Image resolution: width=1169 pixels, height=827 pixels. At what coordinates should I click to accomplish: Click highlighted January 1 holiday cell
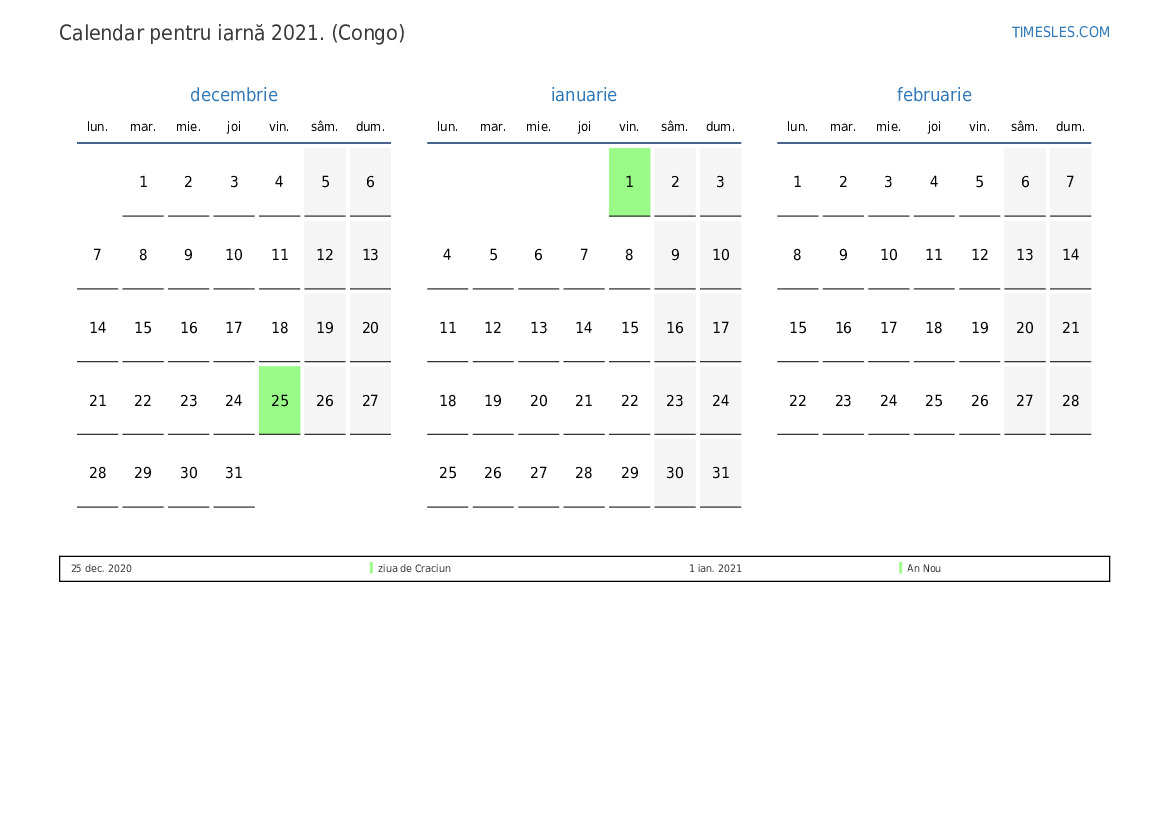click(x=629, y=182)
